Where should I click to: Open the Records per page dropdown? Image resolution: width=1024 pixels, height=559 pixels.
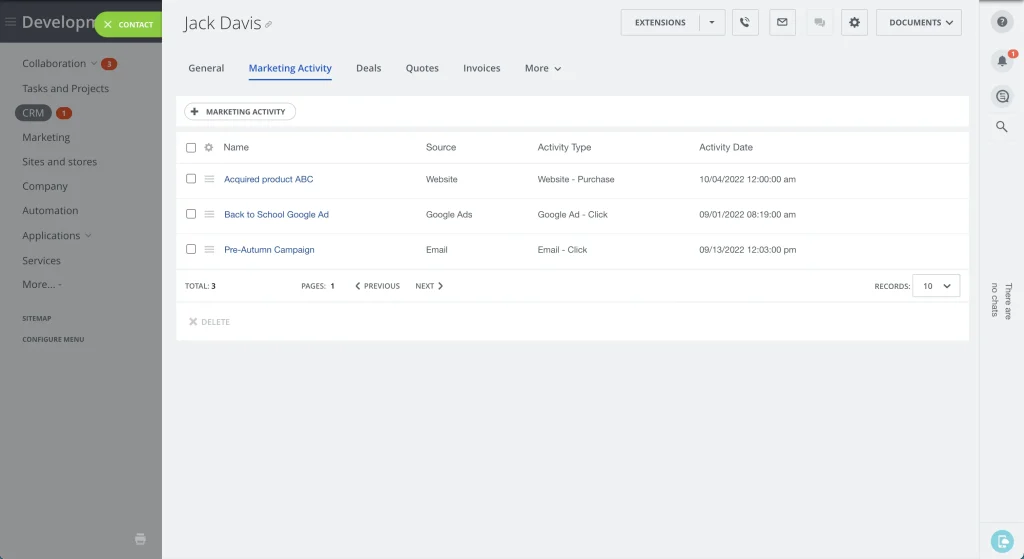pyautogui.click(x=936, y=286)
